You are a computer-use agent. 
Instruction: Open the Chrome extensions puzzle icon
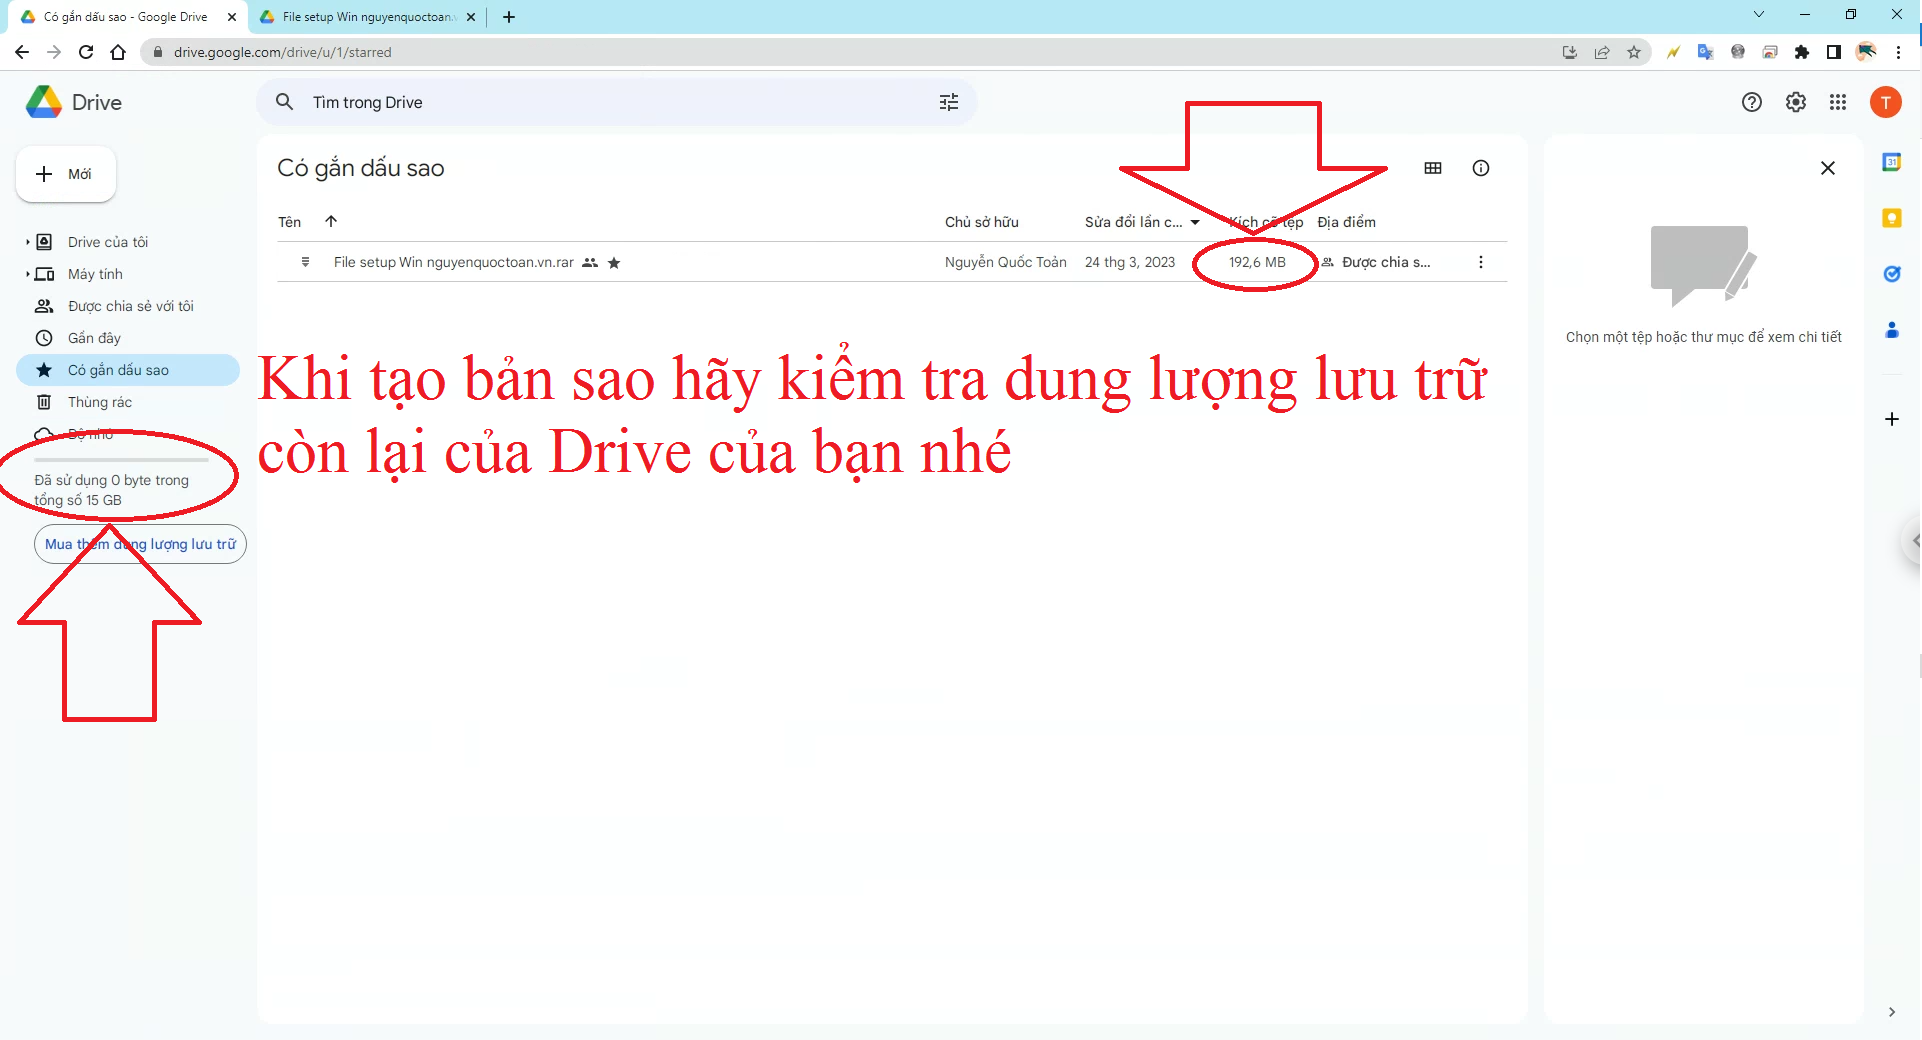tap(1802, 52)
